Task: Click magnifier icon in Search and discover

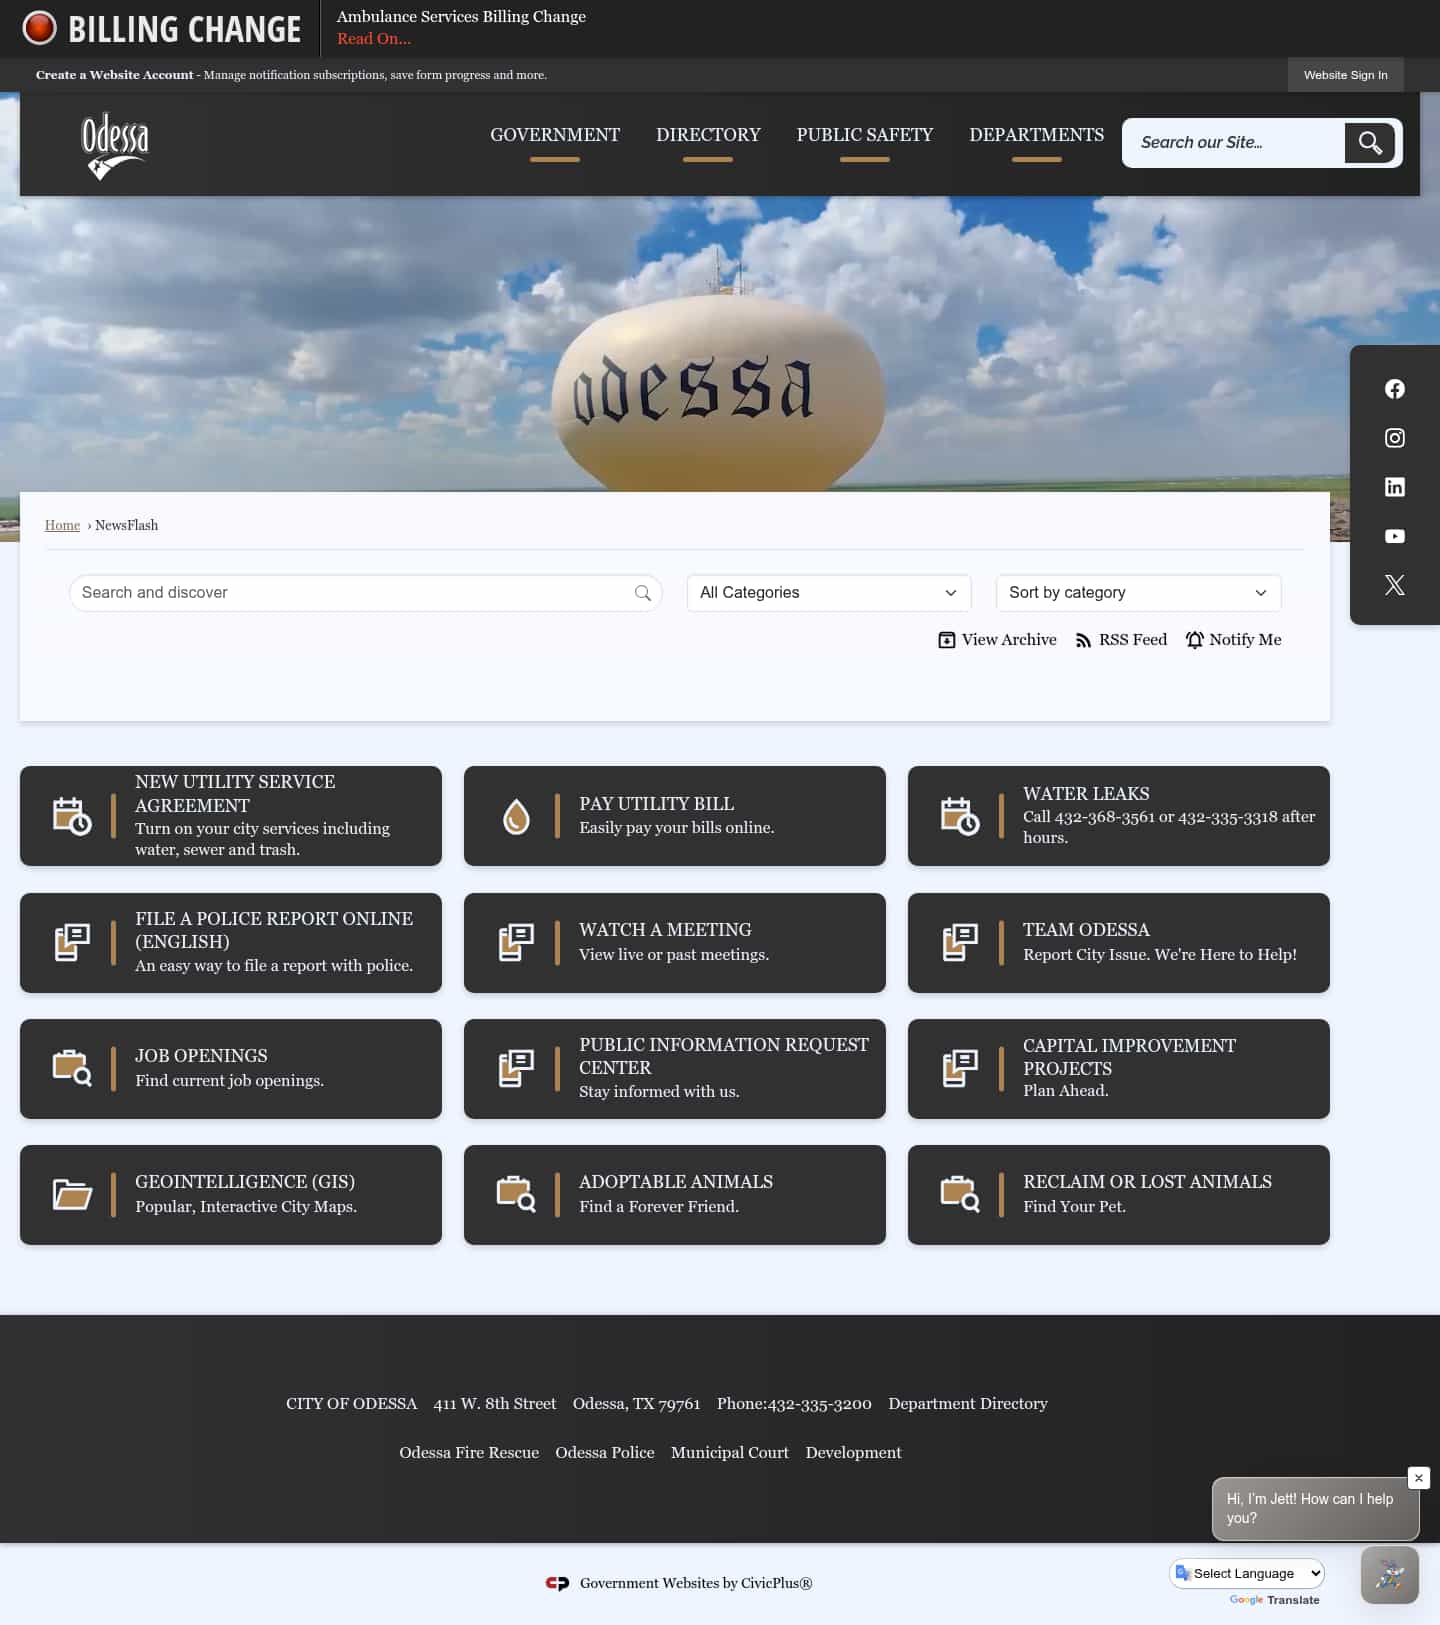Action: [643, 593]
